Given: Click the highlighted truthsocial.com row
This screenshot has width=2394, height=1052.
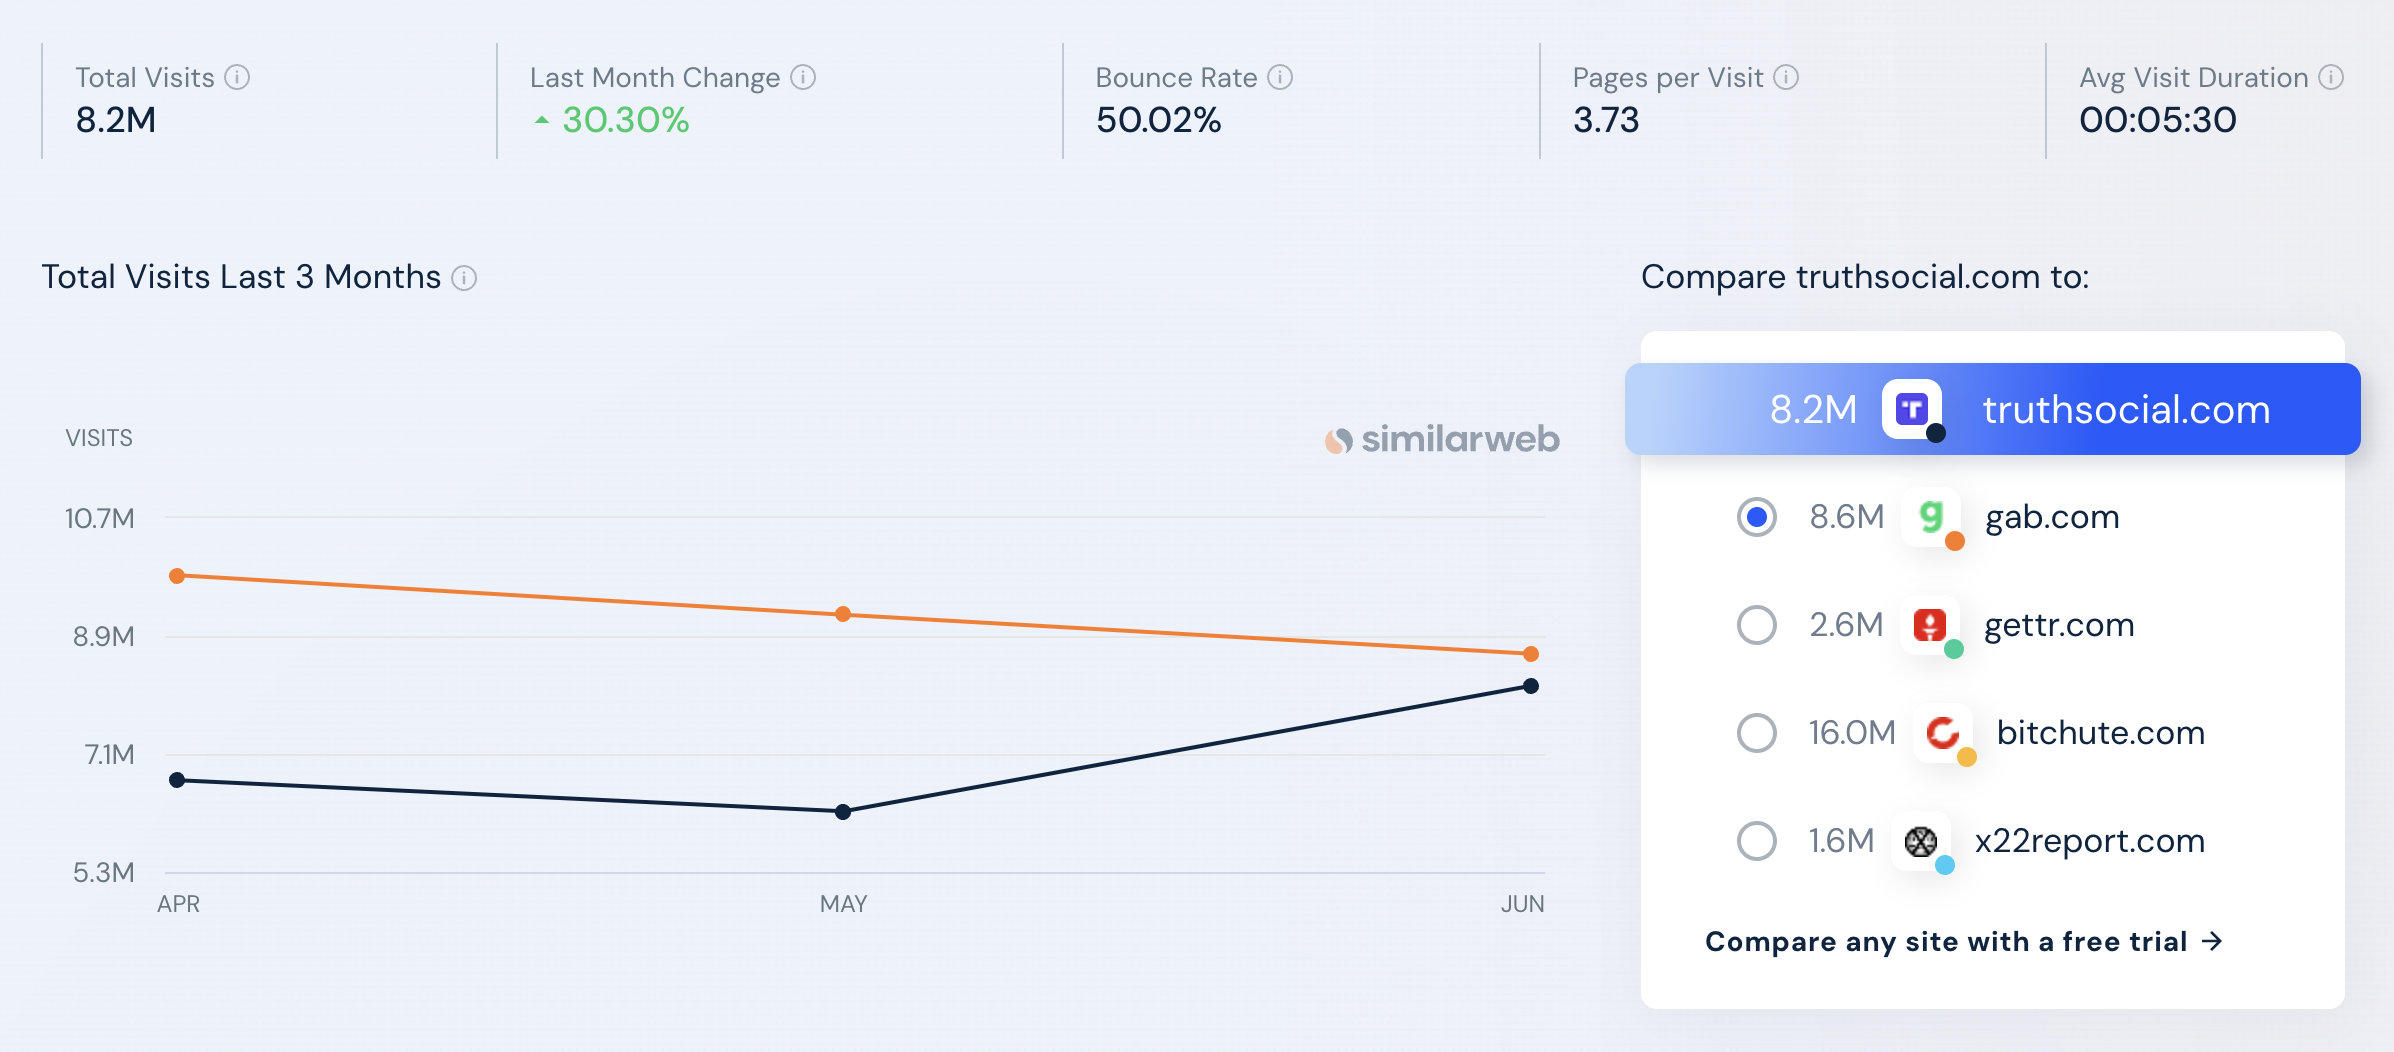Looking at the screenshot, I should 2125,409.
